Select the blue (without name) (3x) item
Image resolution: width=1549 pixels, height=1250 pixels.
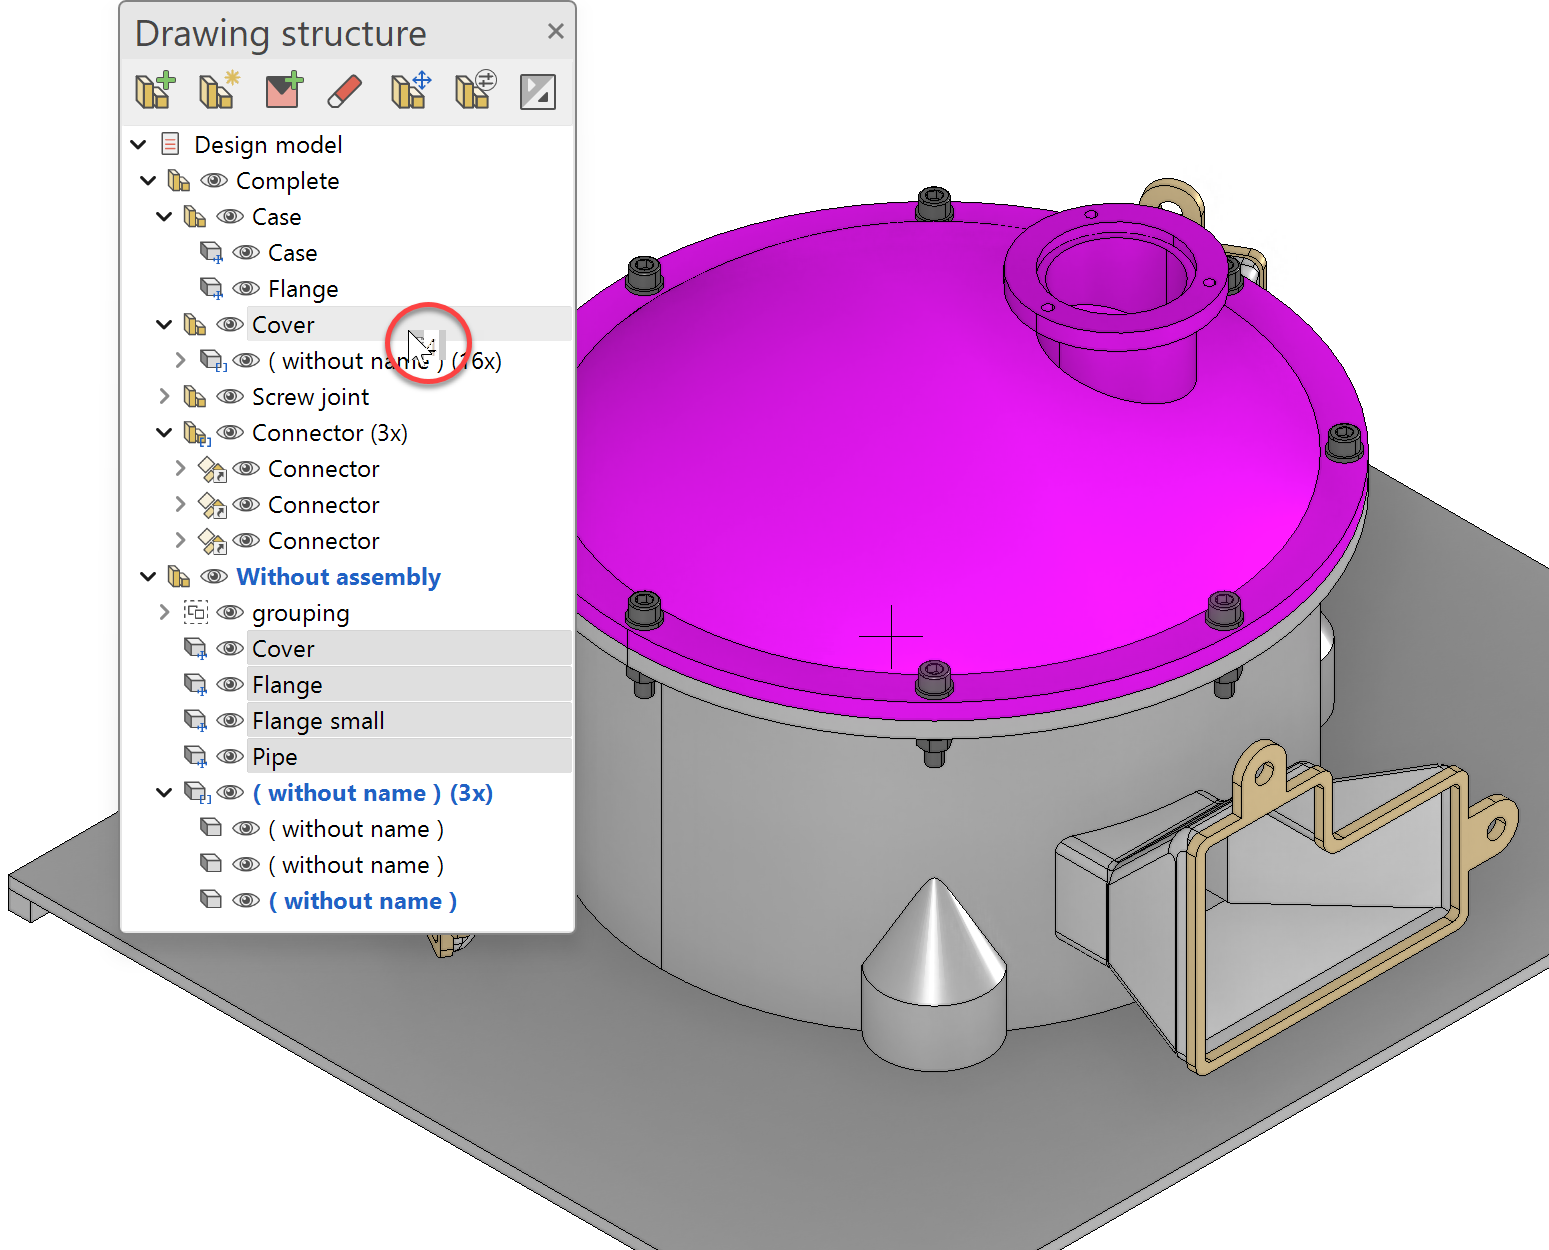click(x=372, y=793)
